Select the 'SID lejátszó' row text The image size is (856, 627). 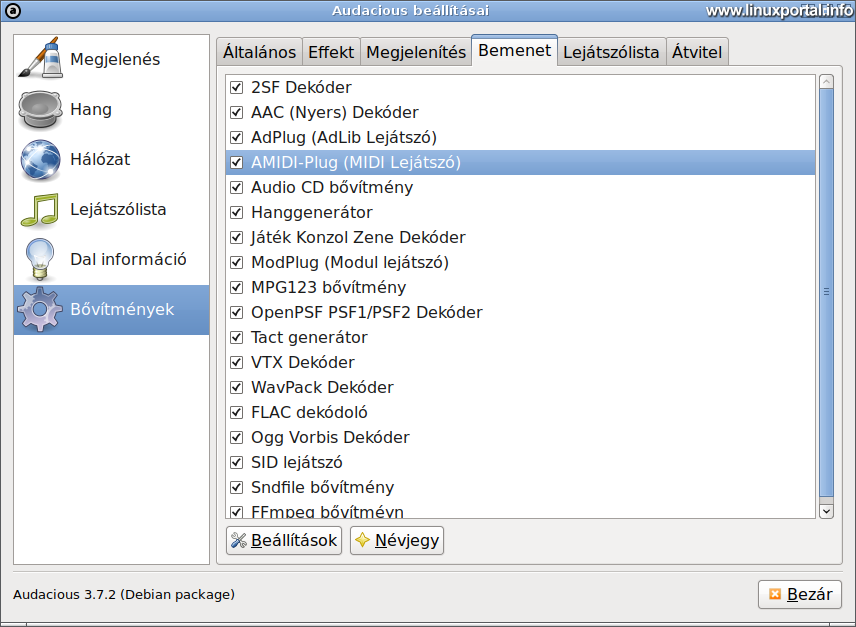tap(297, 463)
